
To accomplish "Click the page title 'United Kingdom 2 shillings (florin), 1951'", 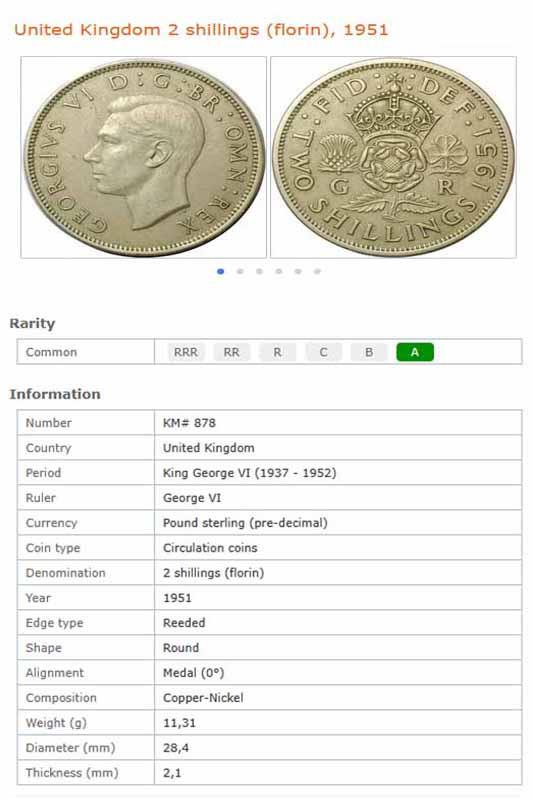I will pyautogui.click(x=201, y=30).
